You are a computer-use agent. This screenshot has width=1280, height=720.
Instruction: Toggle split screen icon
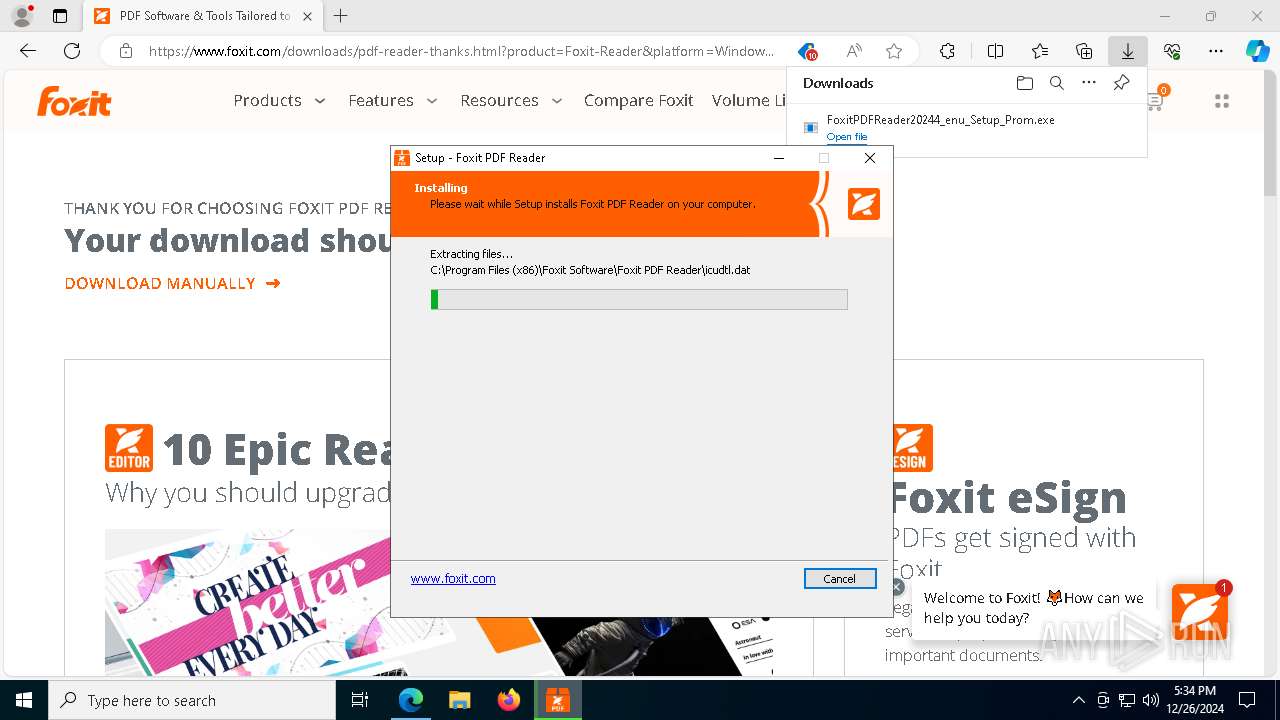tap(995, 51)
